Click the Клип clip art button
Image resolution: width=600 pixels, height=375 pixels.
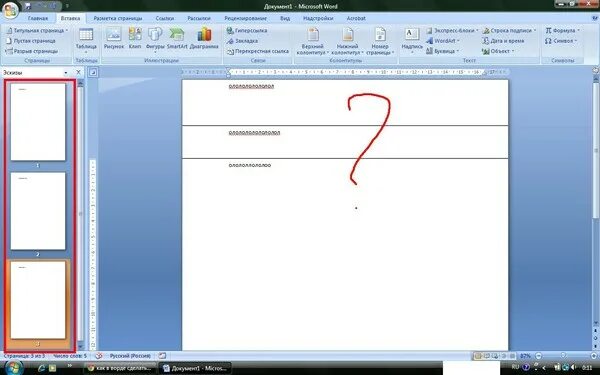135,38
